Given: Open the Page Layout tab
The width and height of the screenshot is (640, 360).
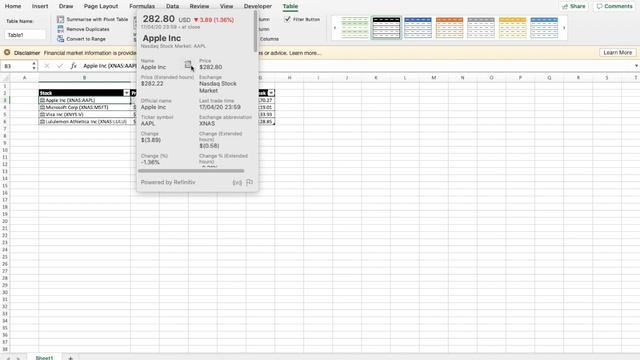Looking at the screenshot, I should coord(101,6).
